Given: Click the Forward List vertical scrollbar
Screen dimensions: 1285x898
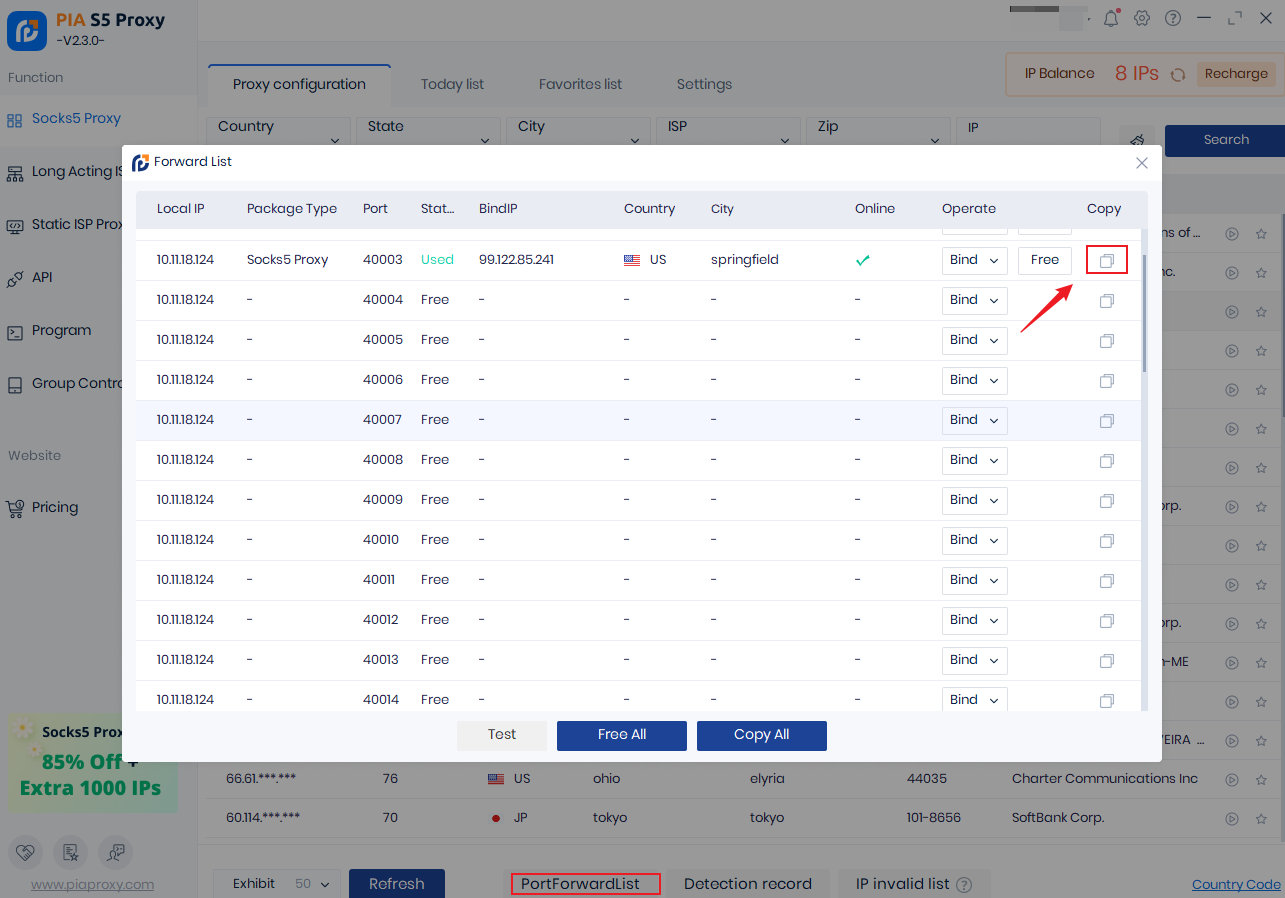Looking at the screenshot, I should click(1144, 310).
